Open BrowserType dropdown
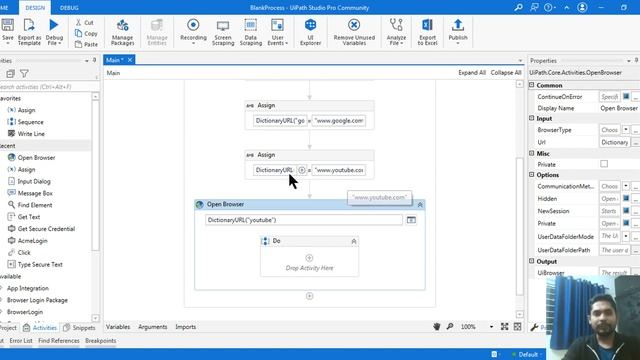The height and width of the screenshot is (360, 640). [626, 130]
